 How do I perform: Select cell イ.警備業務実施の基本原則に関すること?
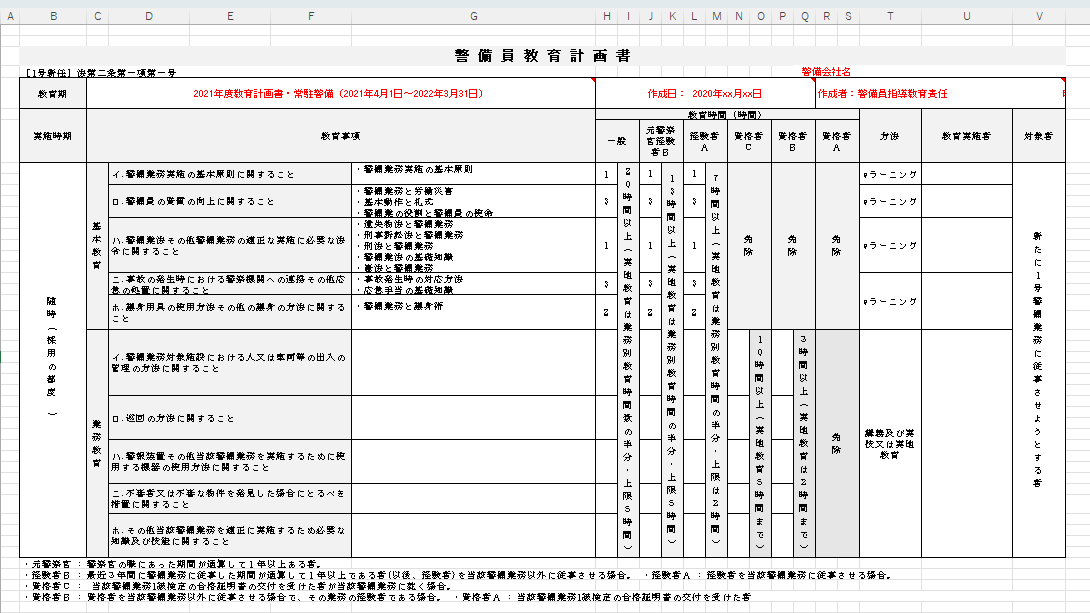[230, 174]
